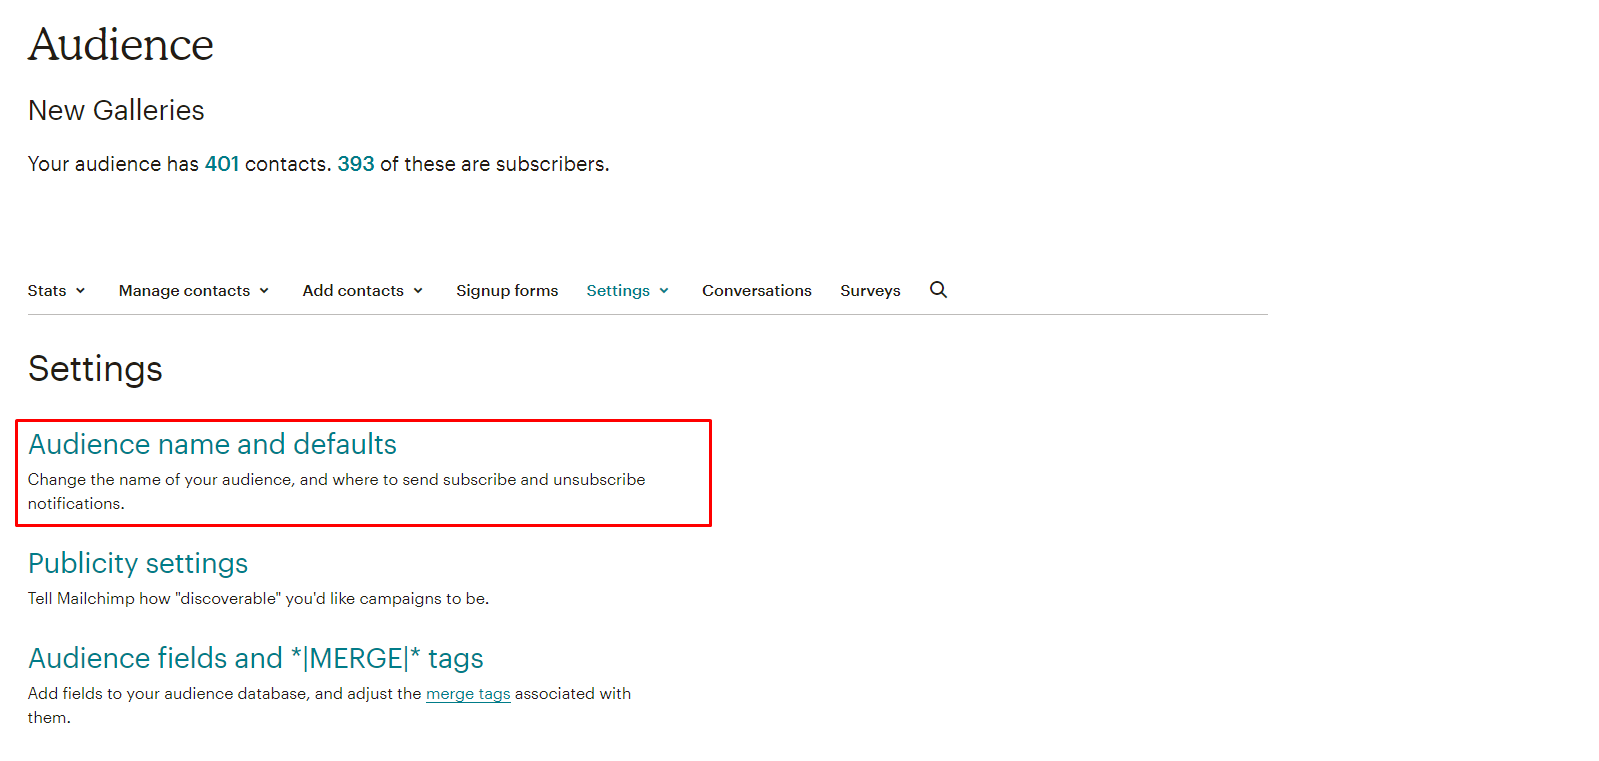
Task: Switch to the Surveys tab
Action: point(870,291)
